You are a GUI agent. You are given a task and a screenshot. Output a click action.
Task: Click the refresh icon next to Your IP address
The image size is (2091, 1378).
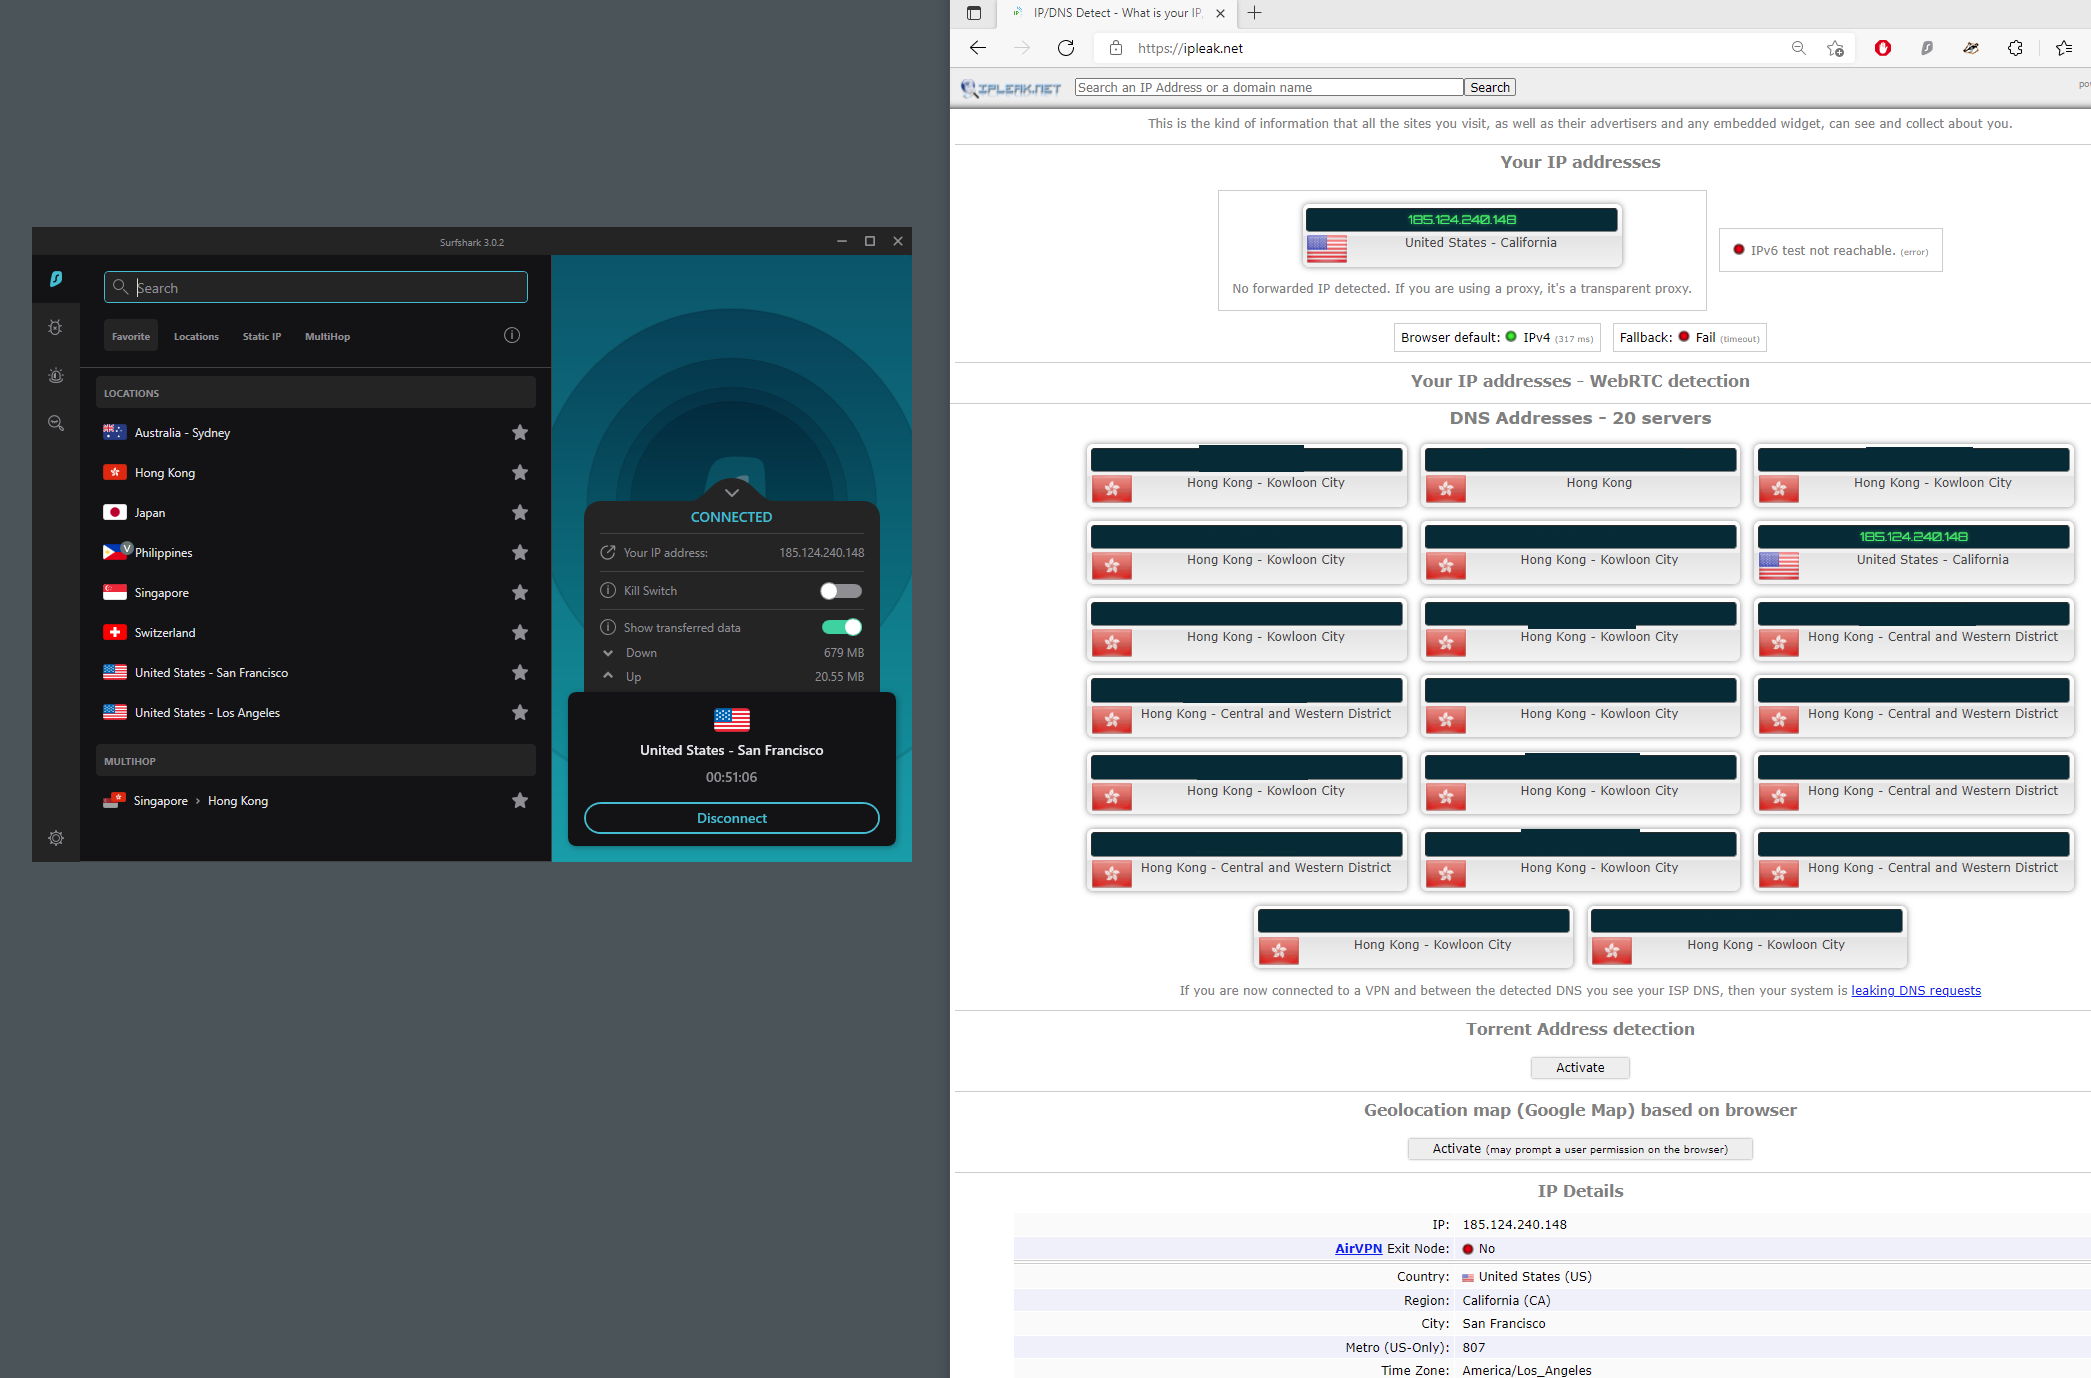(x=608, y=552)
